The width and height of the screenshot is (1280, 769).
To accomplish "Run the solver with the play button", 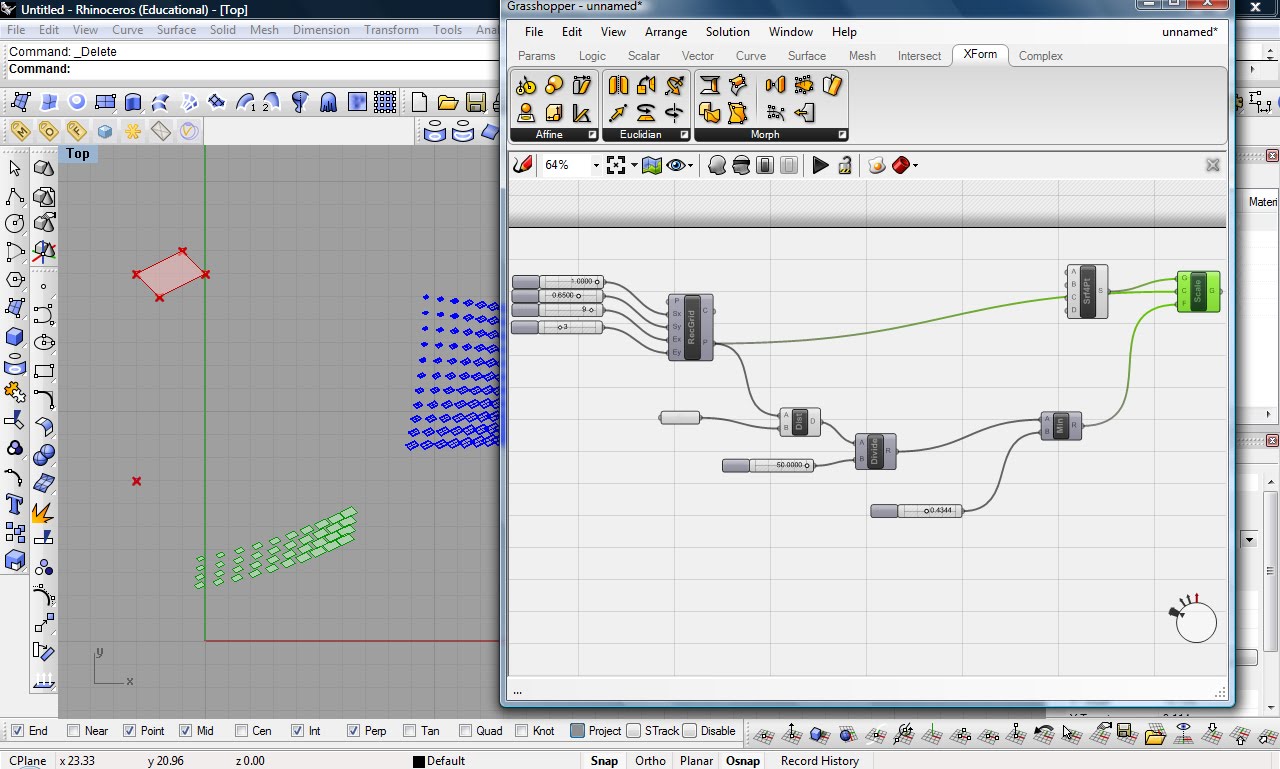I will click(819, 165).
